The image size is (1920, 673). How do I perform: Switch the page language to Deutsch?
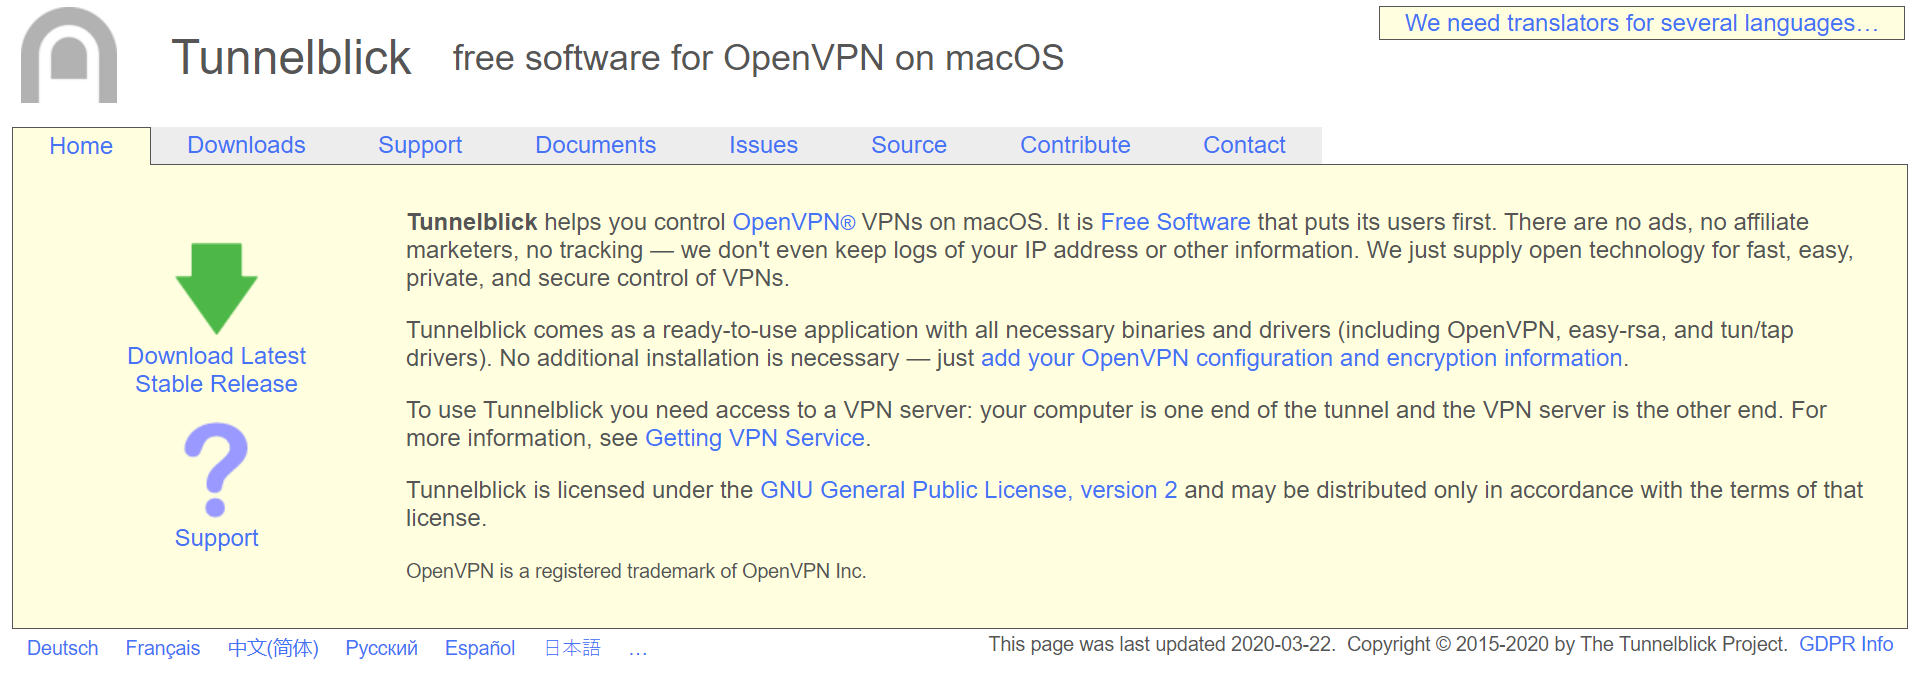[x=62, y=648]
